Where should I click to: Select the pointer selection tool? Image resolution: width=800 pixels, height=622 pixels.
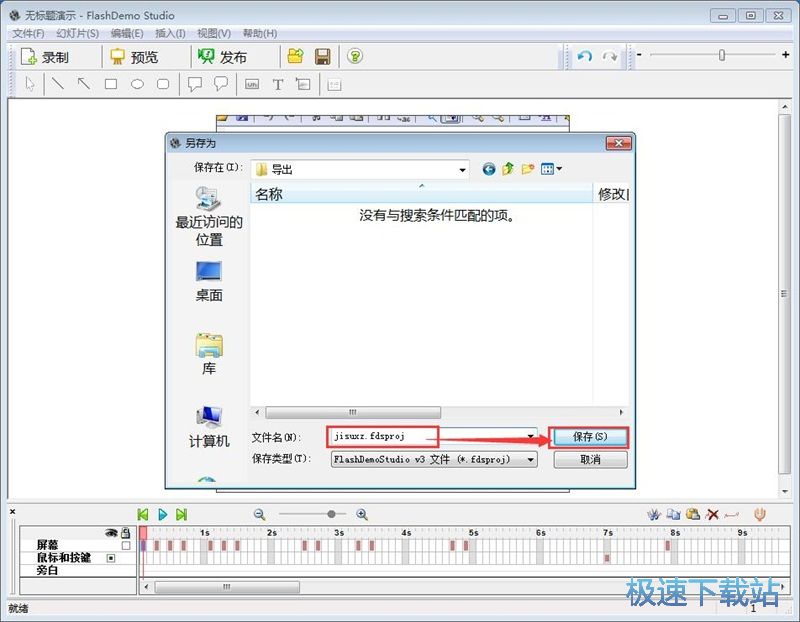pyautogui.click(x=30, y=84)
